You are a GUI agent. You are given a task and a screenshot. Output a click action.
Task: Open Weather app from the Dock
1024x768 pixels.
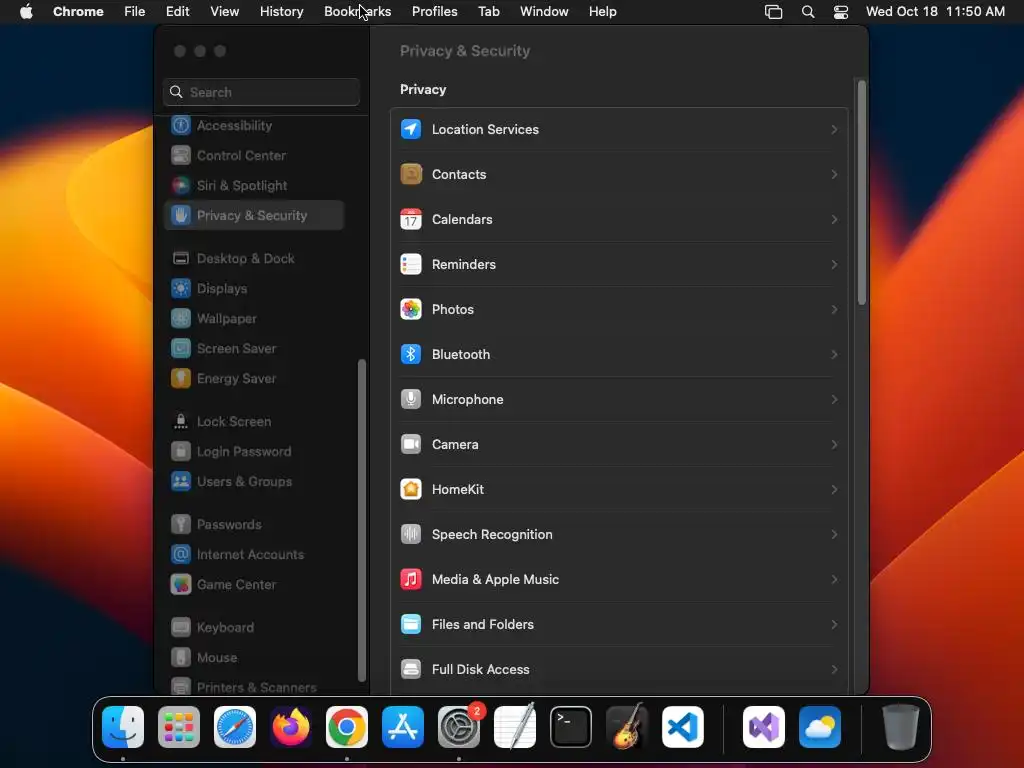tap(820, 727)
